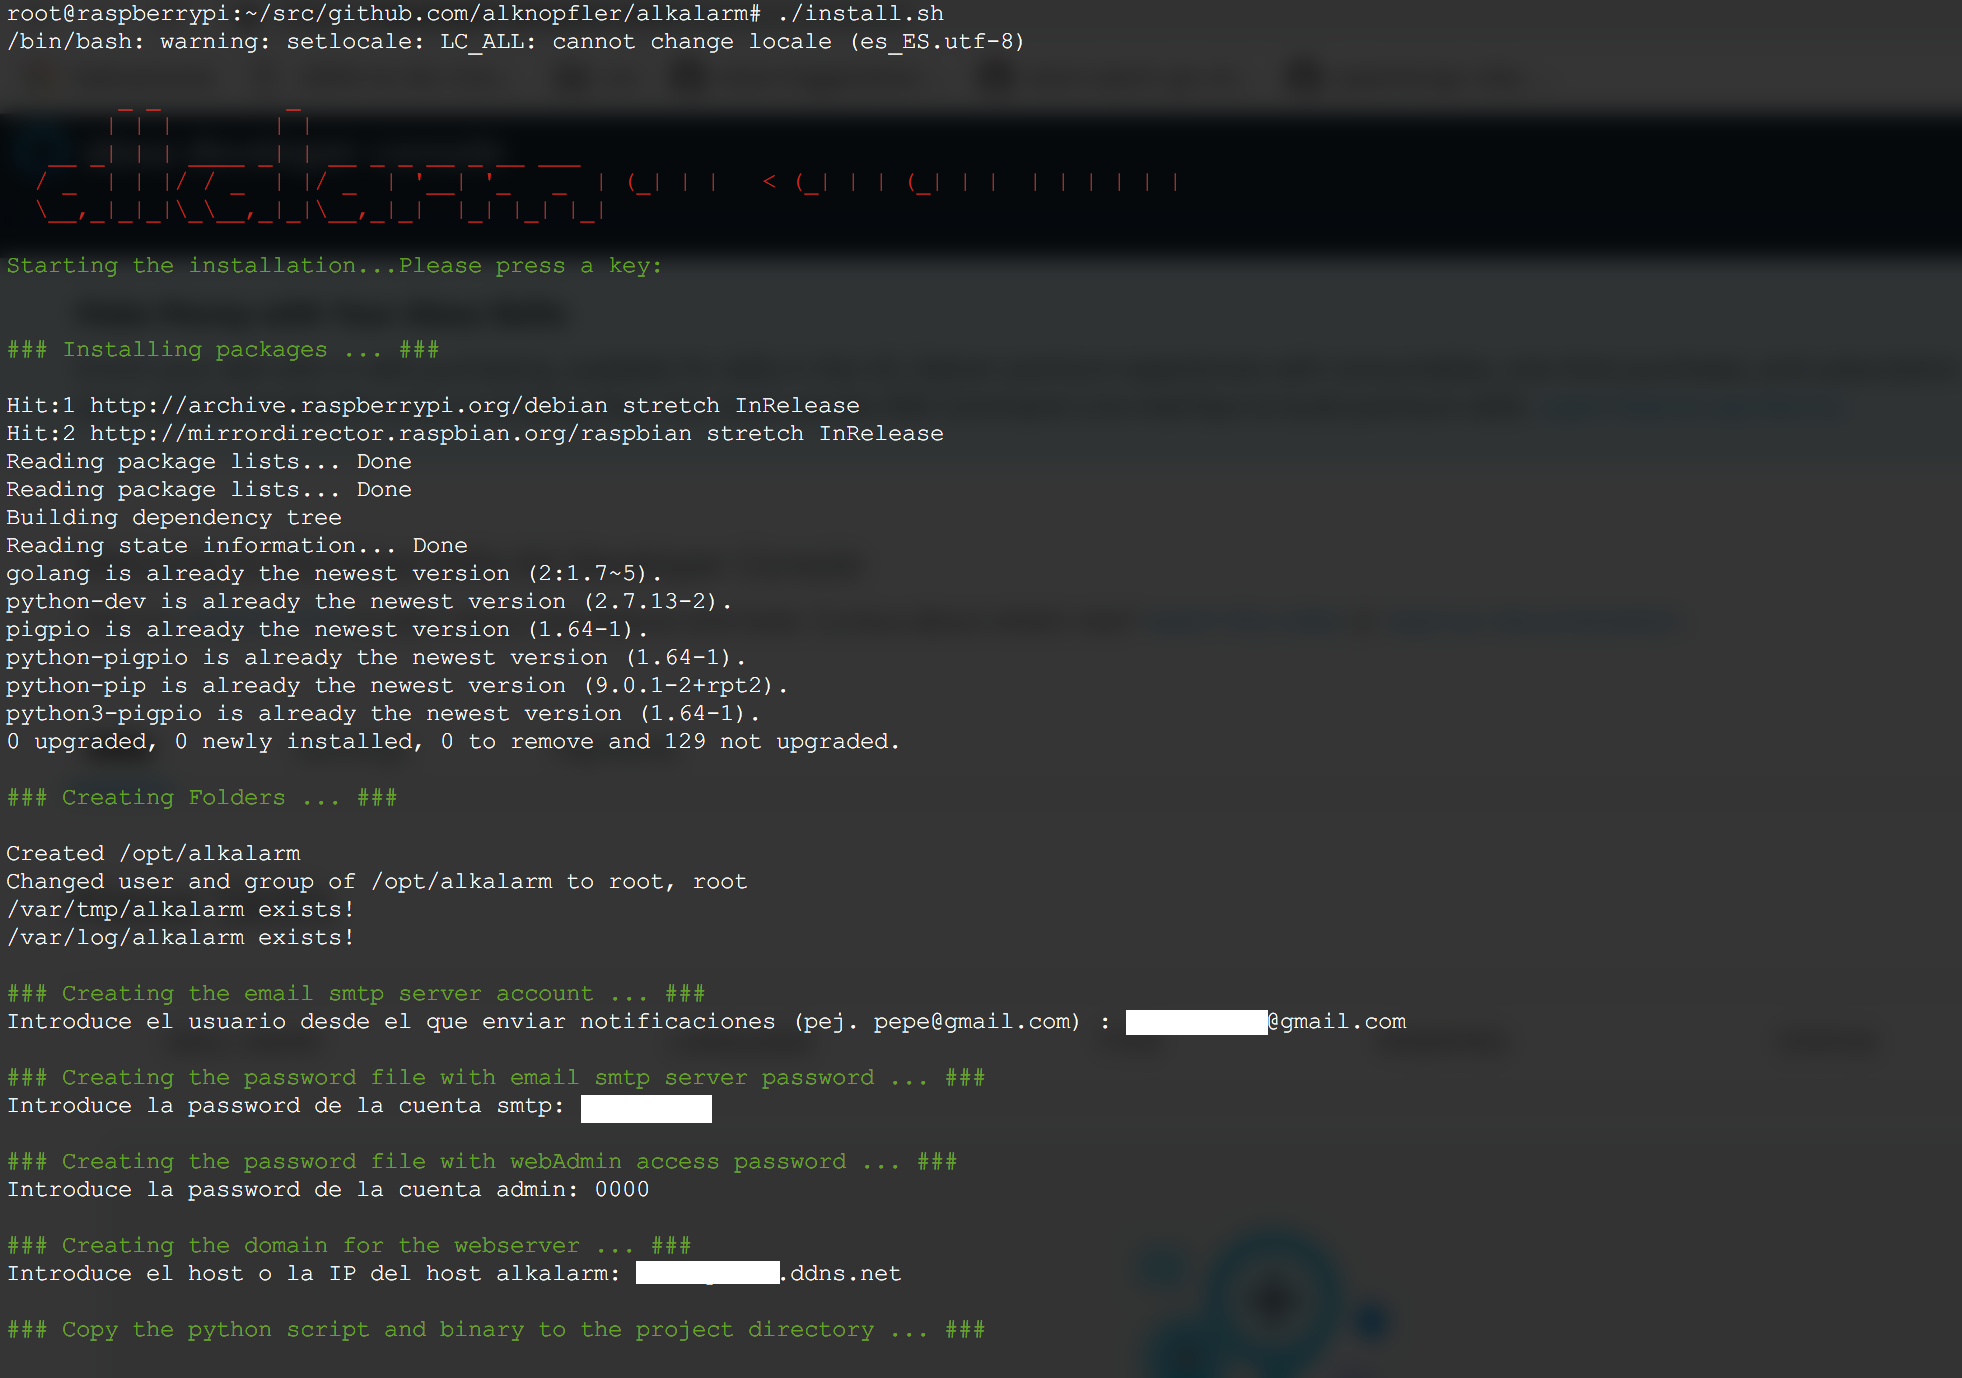The width and height of the screenshot is (1962, 1378).
Task: Click the setlocale LC_ALL warning line
Action: 515,42
